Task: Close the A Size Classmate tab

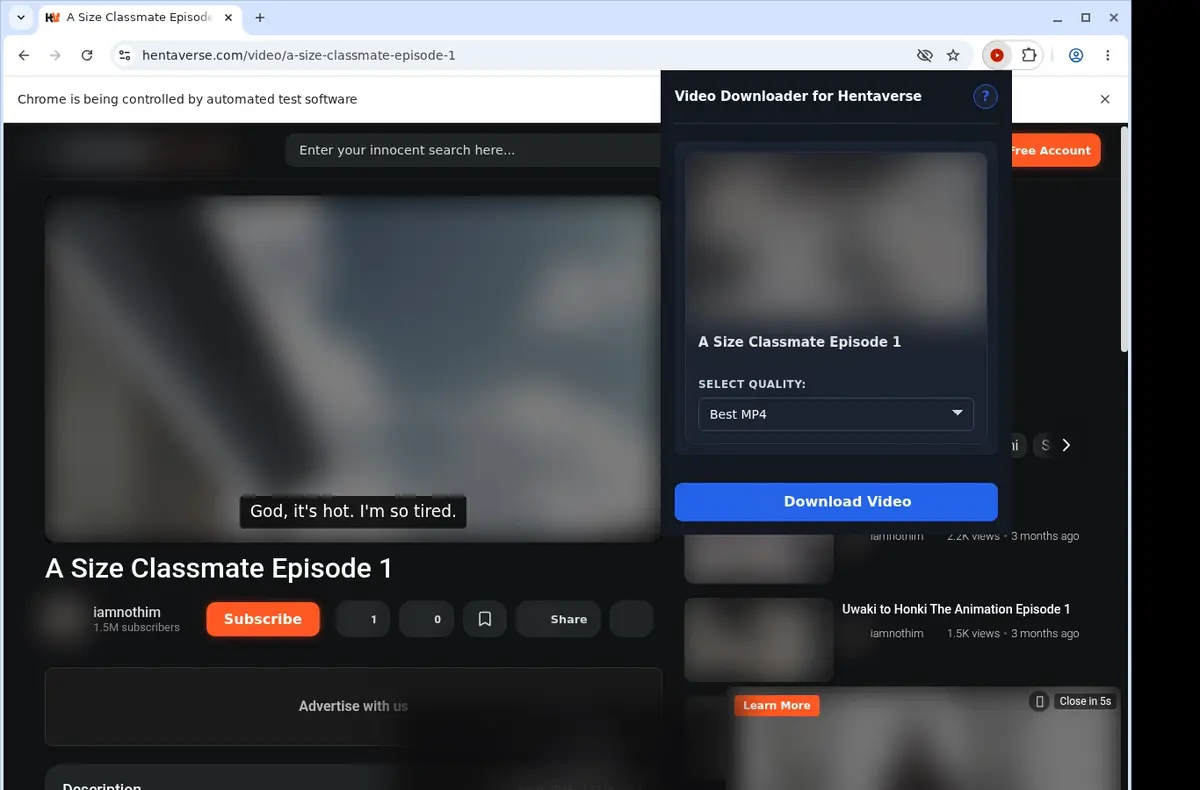Action: tap(230, 18)
